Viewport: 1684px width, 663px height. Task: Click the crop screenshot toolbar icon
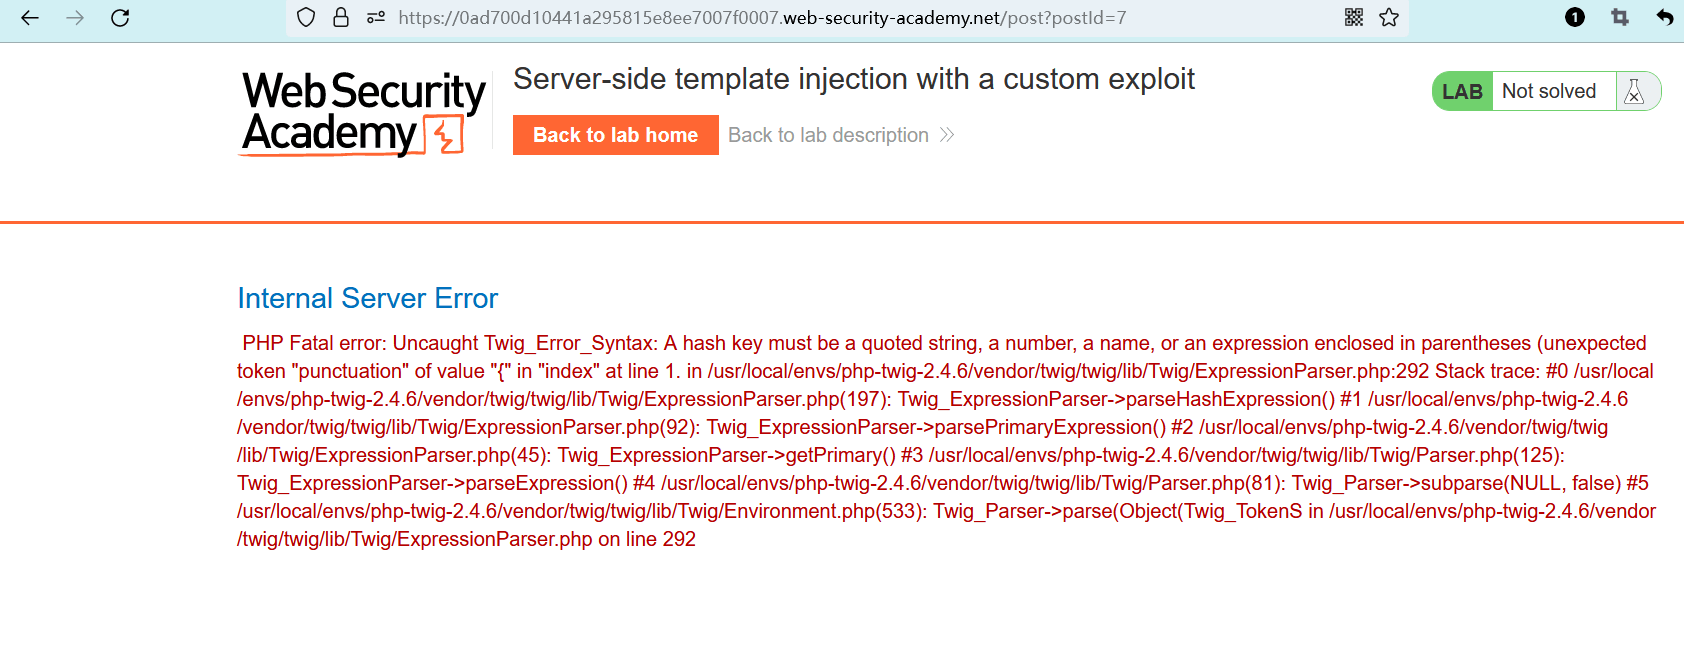pos(1620,17)
